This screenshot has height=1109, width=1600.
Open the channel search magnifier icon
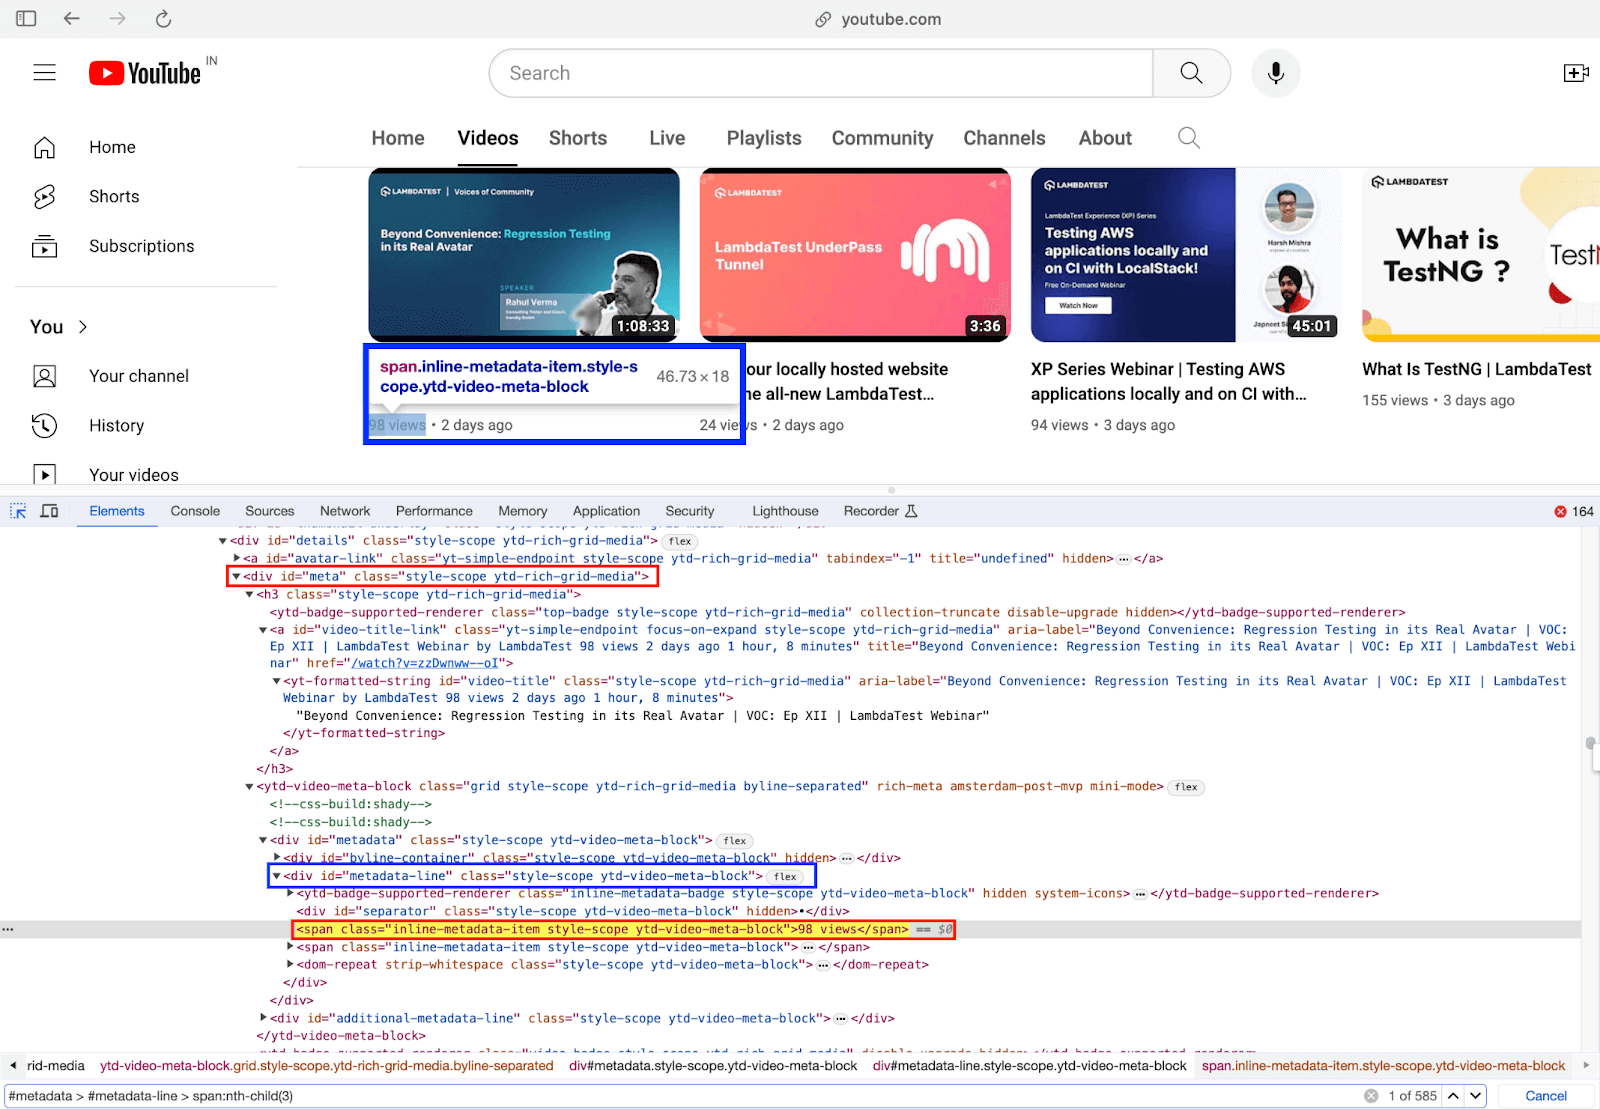[x=1188, y=138]
